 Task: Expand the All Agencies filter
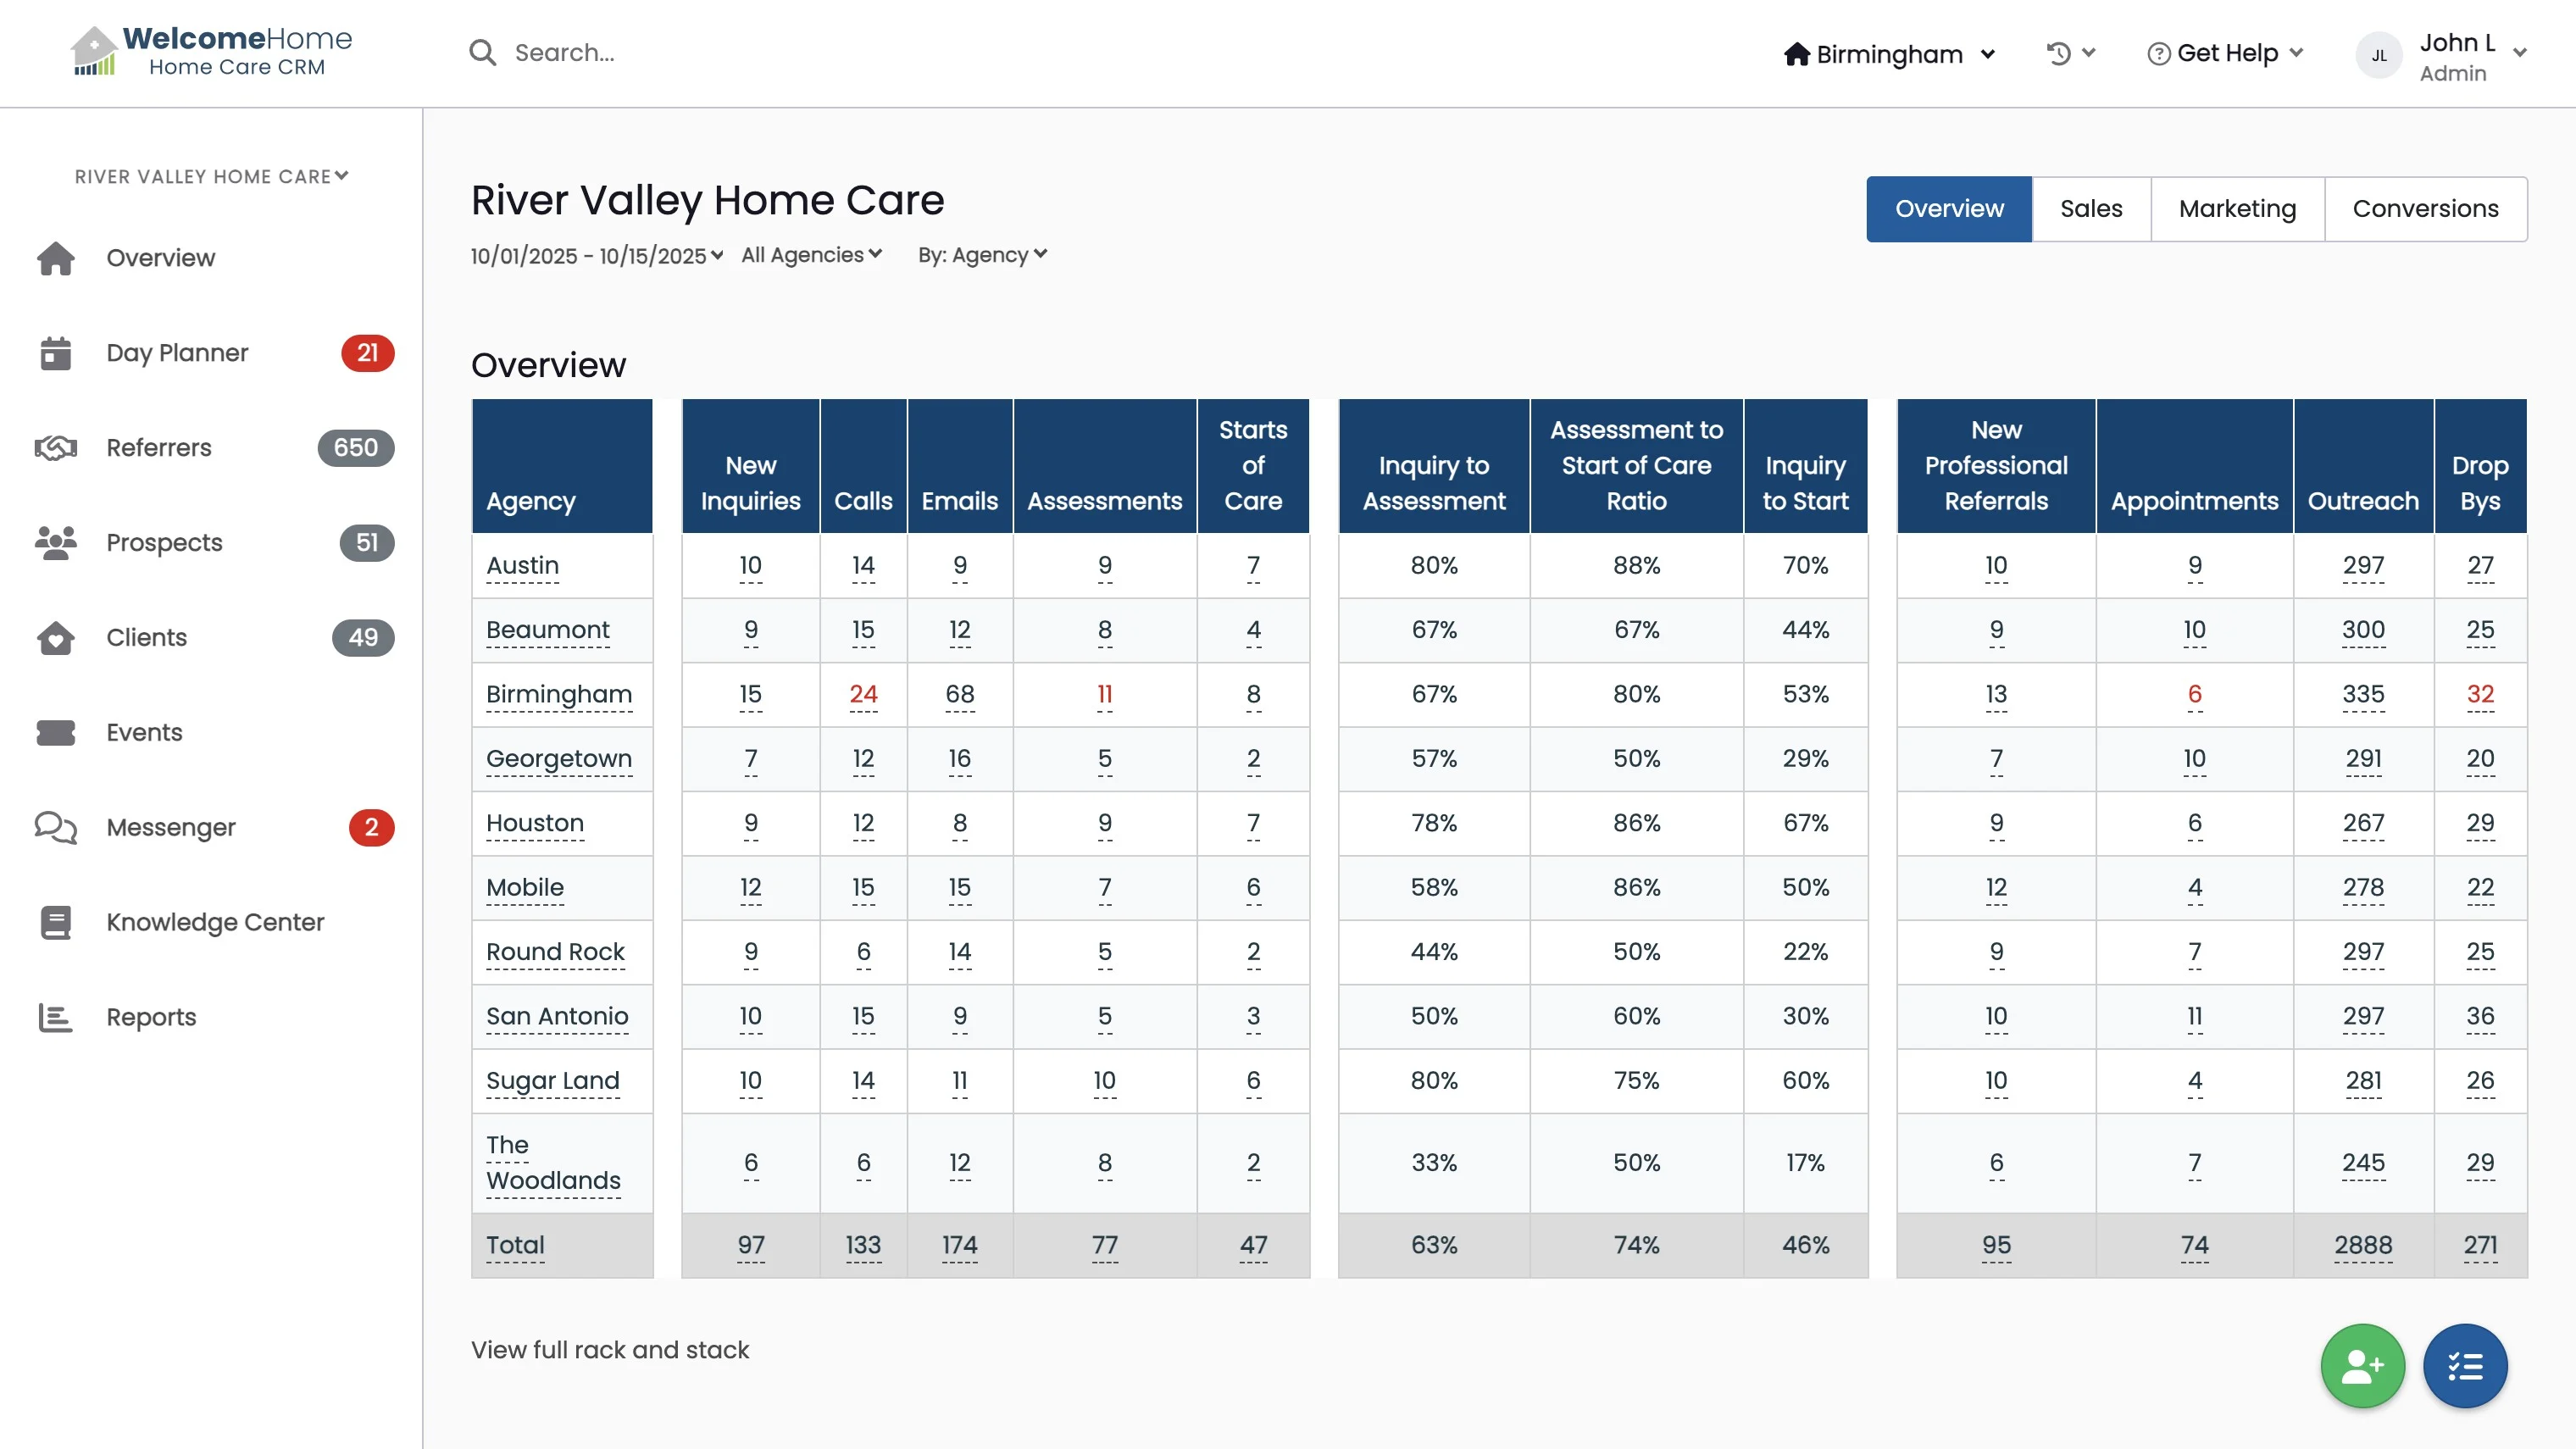[x=811, y=255]
